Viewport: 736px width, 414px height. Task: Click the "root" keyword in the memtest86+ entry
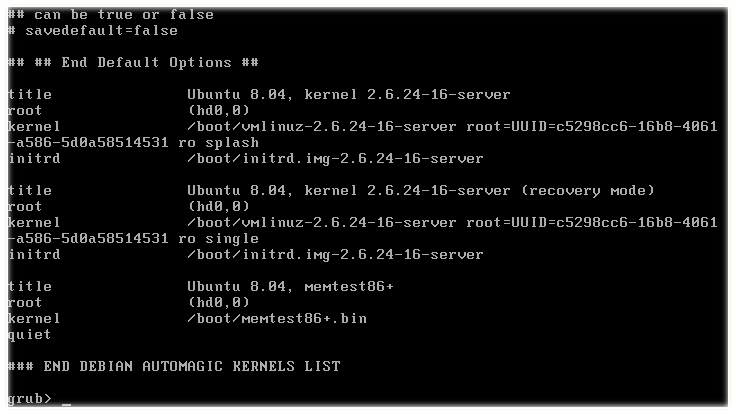pos(24,302)
